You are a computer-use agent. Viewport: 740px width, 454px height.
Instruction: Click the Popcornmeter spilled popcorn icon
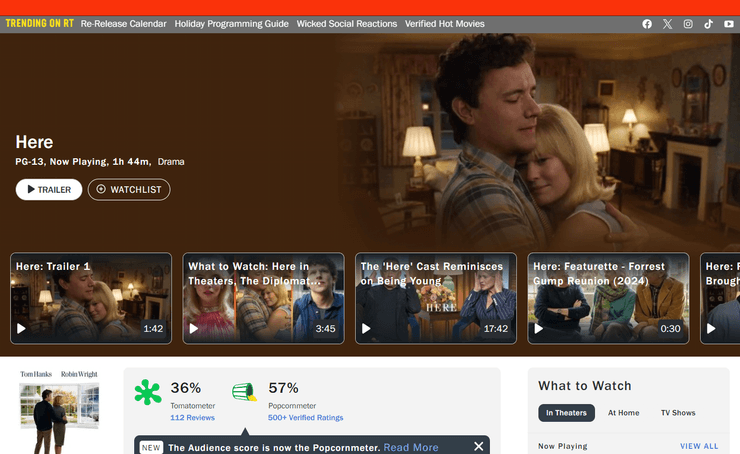coord(245,393)
